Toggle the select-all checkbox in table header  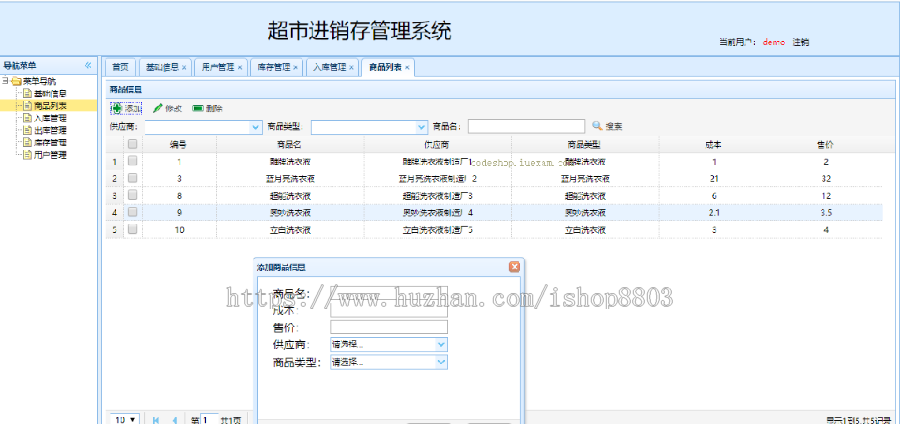132,144
